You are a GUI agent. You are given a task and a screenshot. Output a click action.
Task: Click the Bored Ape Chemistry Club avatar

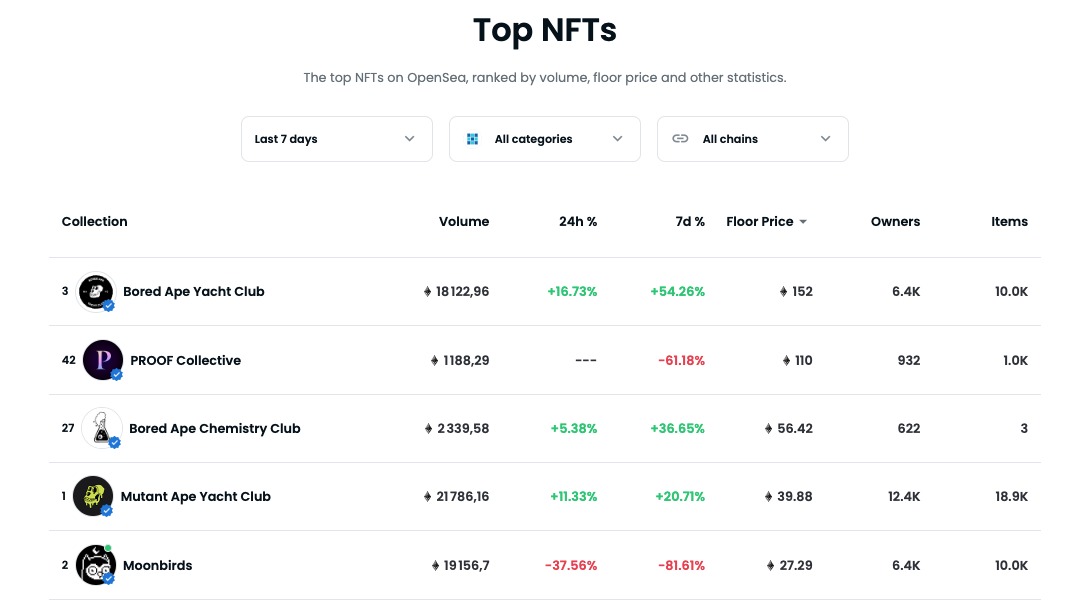[101, 428]
